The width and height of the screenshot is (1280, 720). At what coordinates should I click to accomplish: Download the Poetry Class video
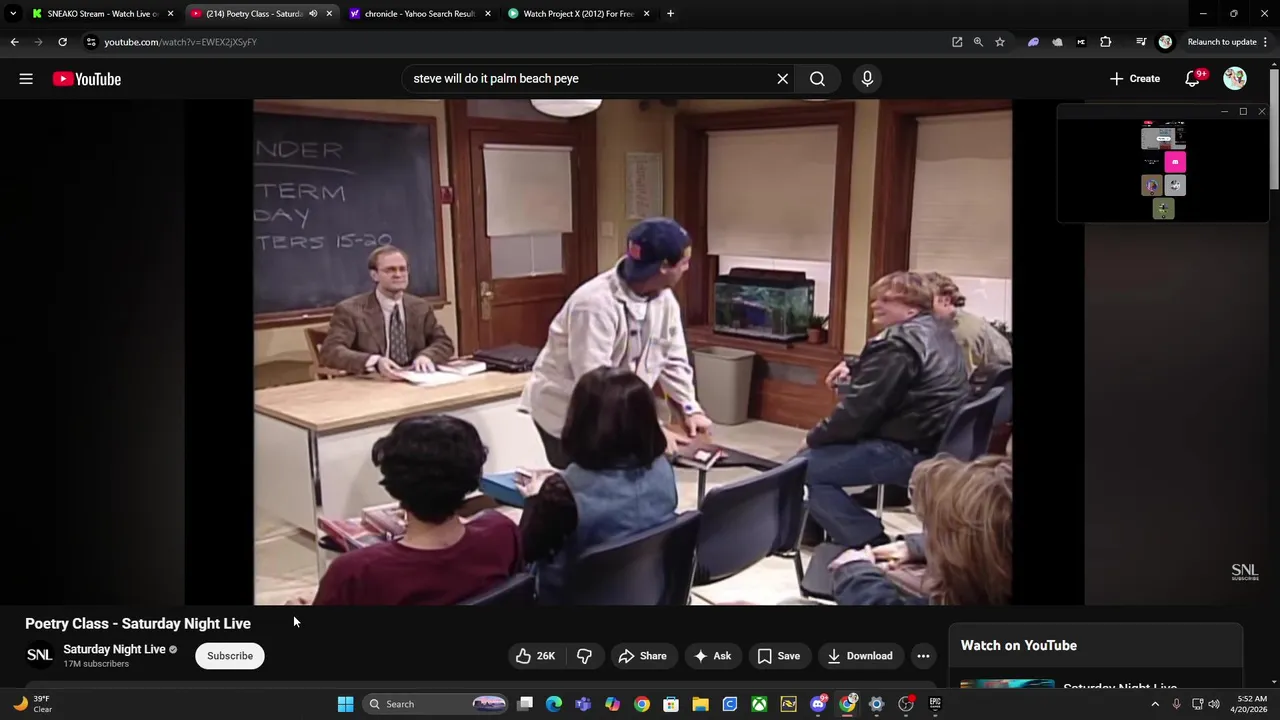pos(860,656)
